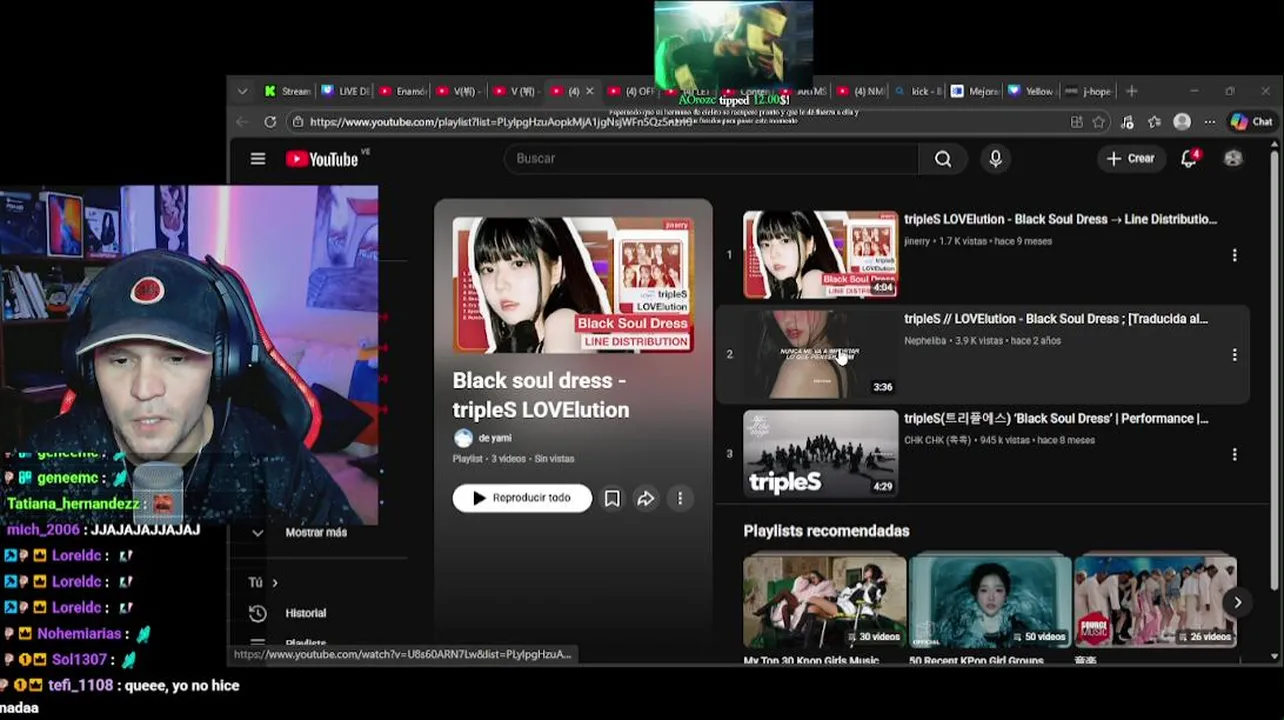Open the tab search dropdown arrow
This screenshot has height=720, width=1284.
click(x=242, y=91)
